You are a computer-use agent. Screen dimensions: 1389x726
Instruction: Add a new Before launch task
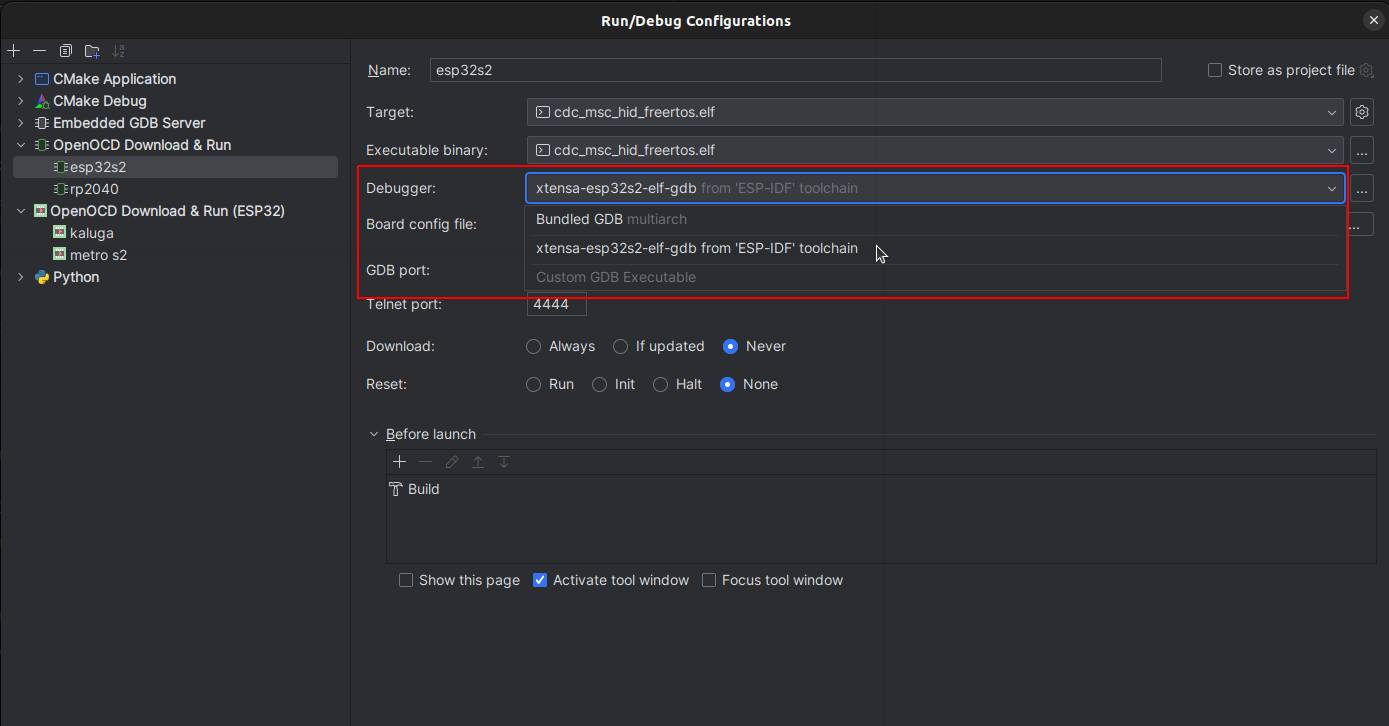pos(400,461)
